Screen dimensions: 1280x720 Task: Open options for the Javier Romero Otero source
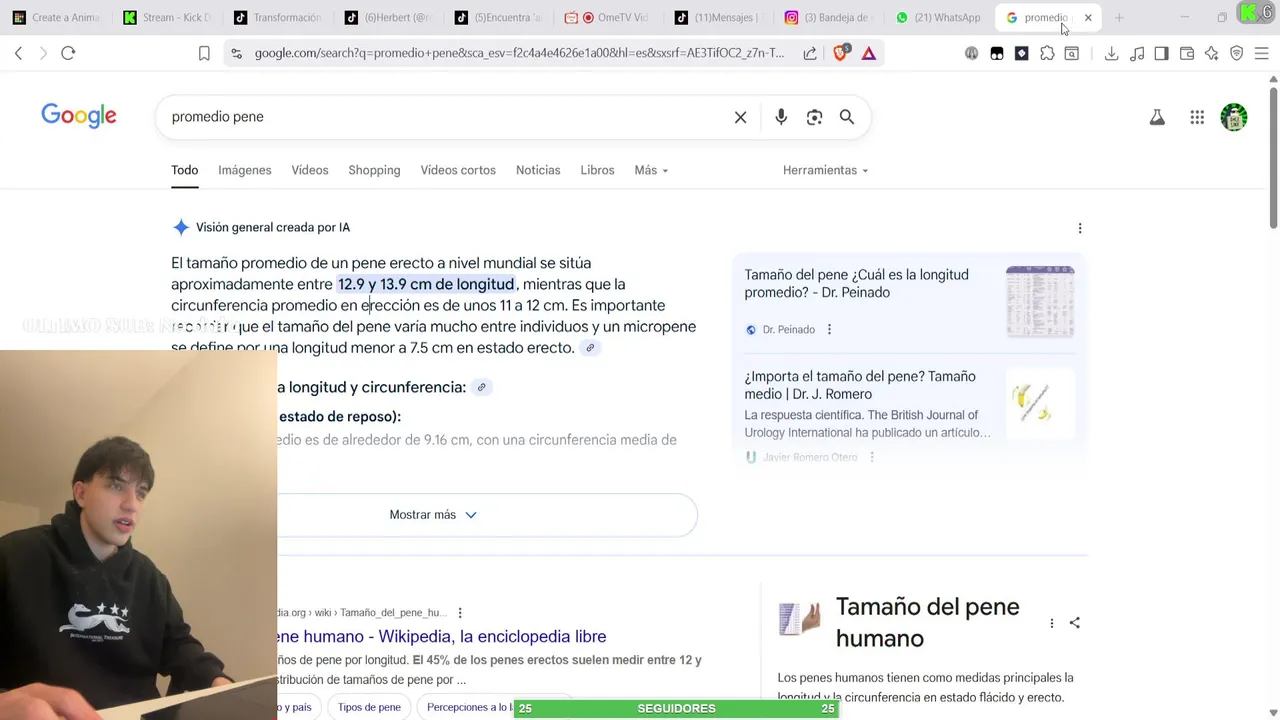click(872, 457)
